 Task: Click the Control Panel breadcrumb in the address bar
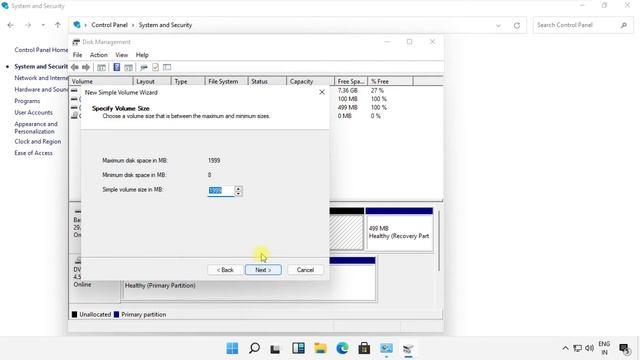(109, 25)
